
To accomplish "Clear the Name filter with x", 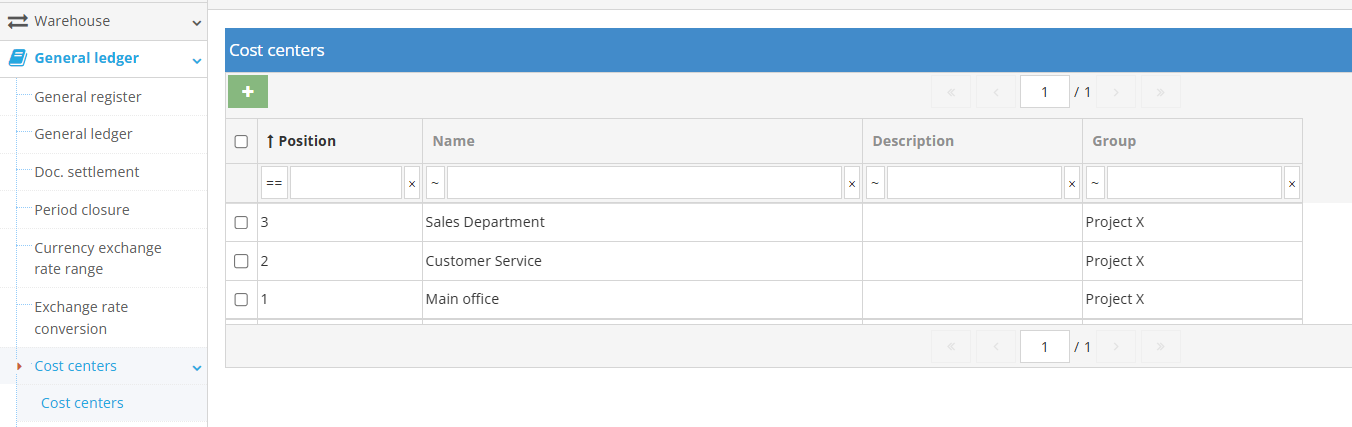I will coord(852,184).
